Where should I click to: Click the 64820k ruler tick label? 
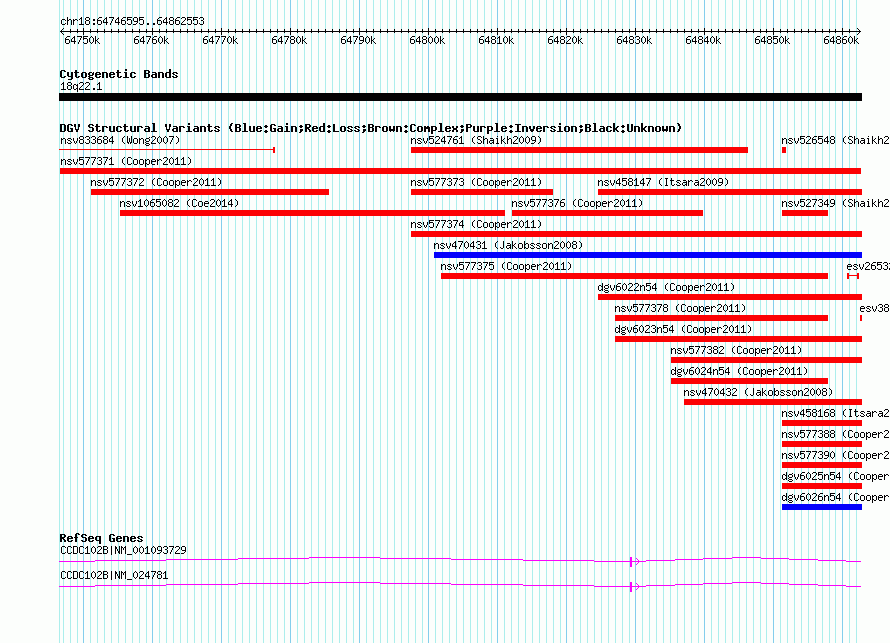coord(565,41)
